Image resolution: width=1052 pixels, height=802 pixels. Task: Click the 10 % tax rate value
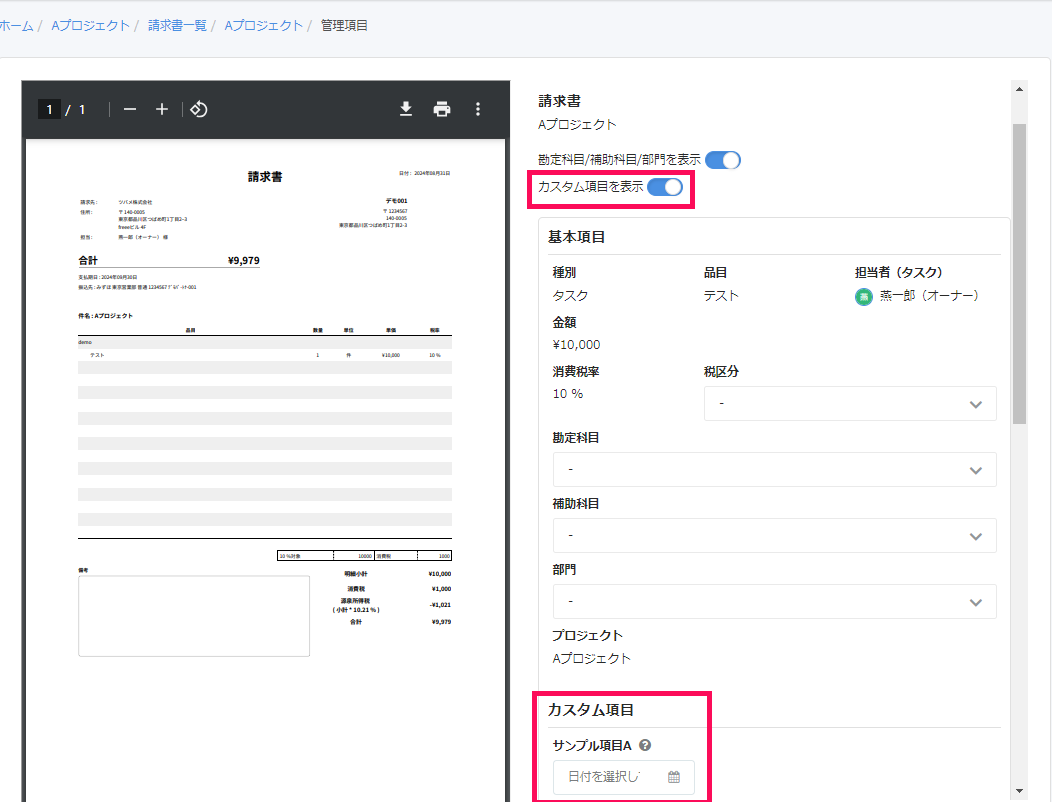coord(568,394)
